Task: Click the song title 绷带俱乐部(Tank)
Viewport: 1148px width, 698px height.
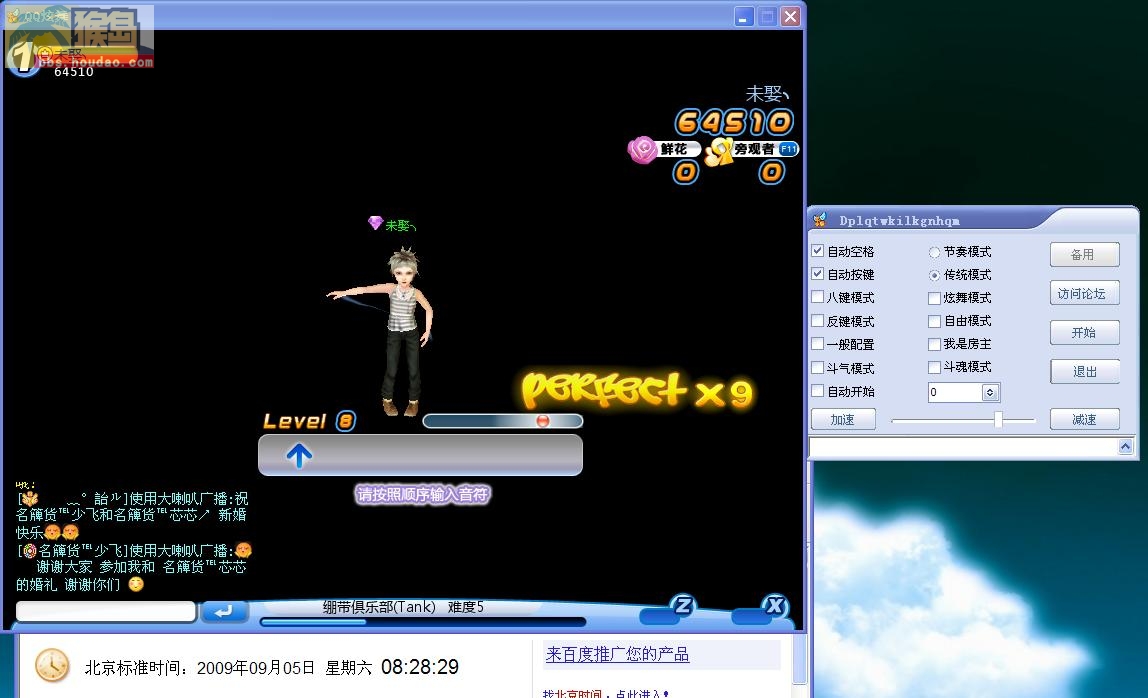Action: (379, 606)
